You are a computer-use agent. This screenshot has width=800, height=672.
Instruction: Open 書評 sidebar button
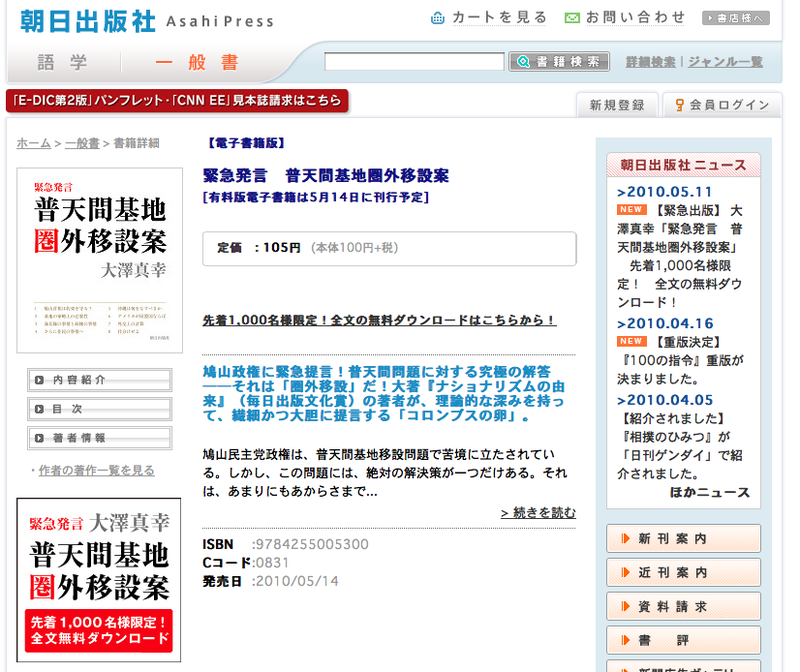click(x=683, y=640)
